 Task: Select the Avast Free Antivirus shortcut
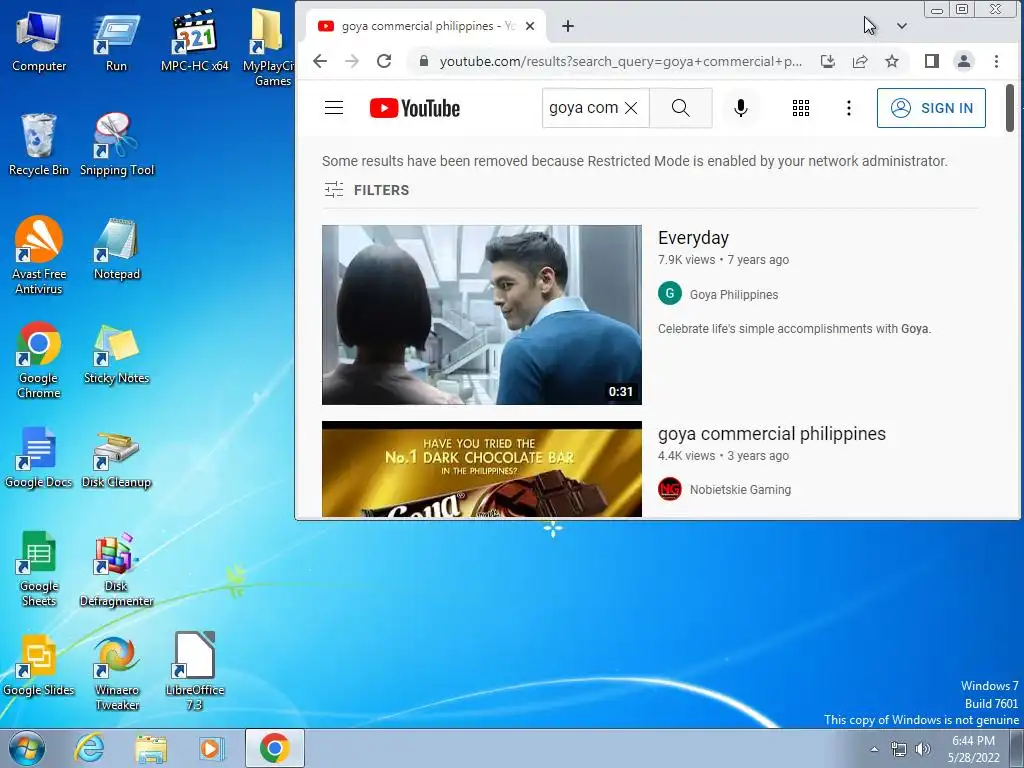pyautogui.click(x=39, y=255)
